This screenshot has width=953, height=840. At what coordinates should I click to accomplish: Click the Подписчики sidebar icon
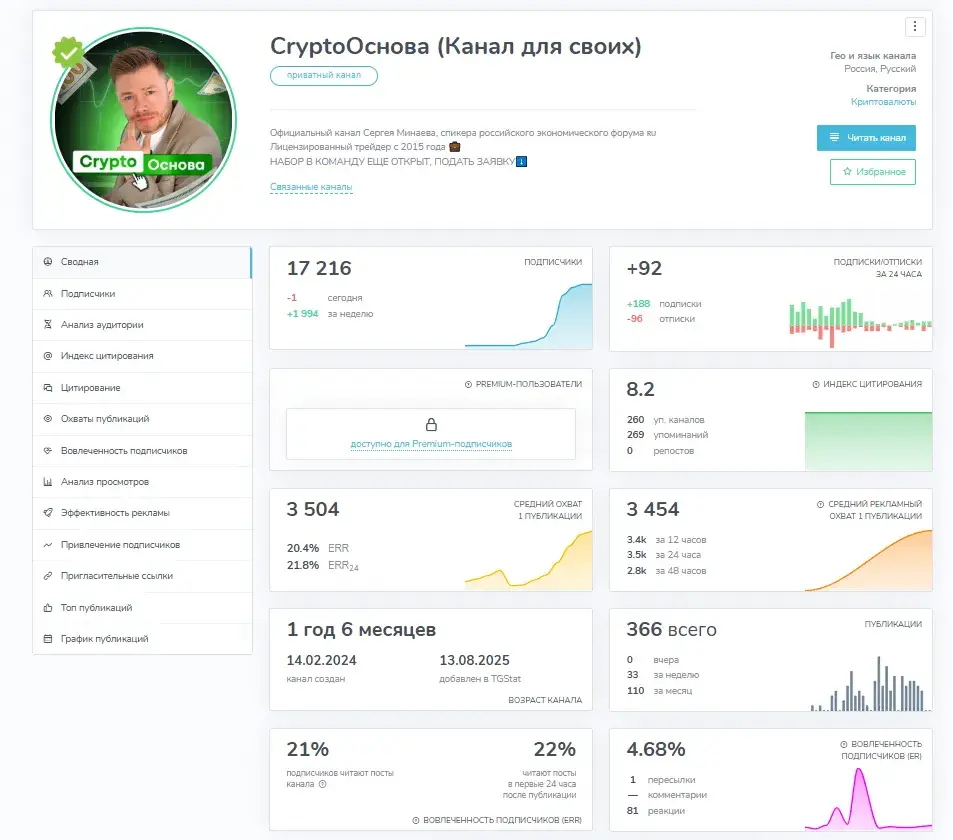pos(48,294)
